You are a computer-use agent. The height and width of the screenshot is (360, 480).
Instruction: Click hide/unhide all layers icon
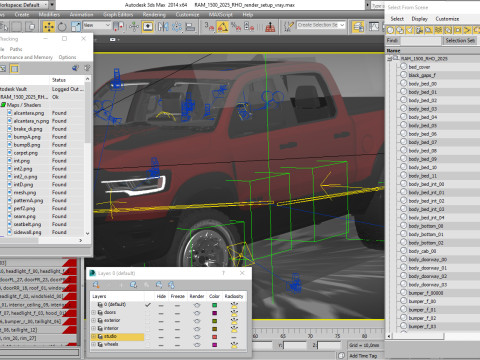click(x=159, y=285)
